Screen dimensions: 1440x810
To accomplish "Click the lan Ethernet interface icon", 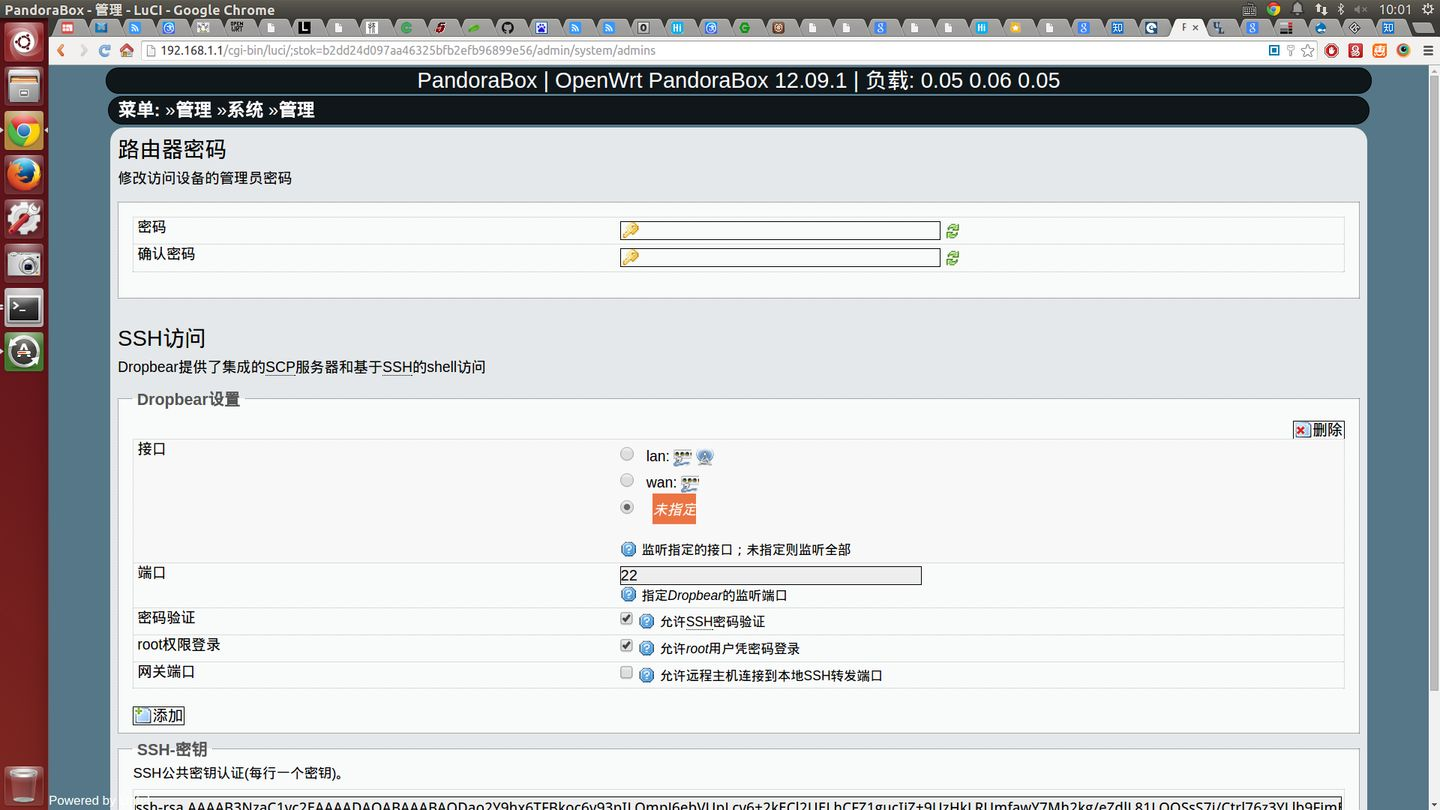I will coord(682,457).
